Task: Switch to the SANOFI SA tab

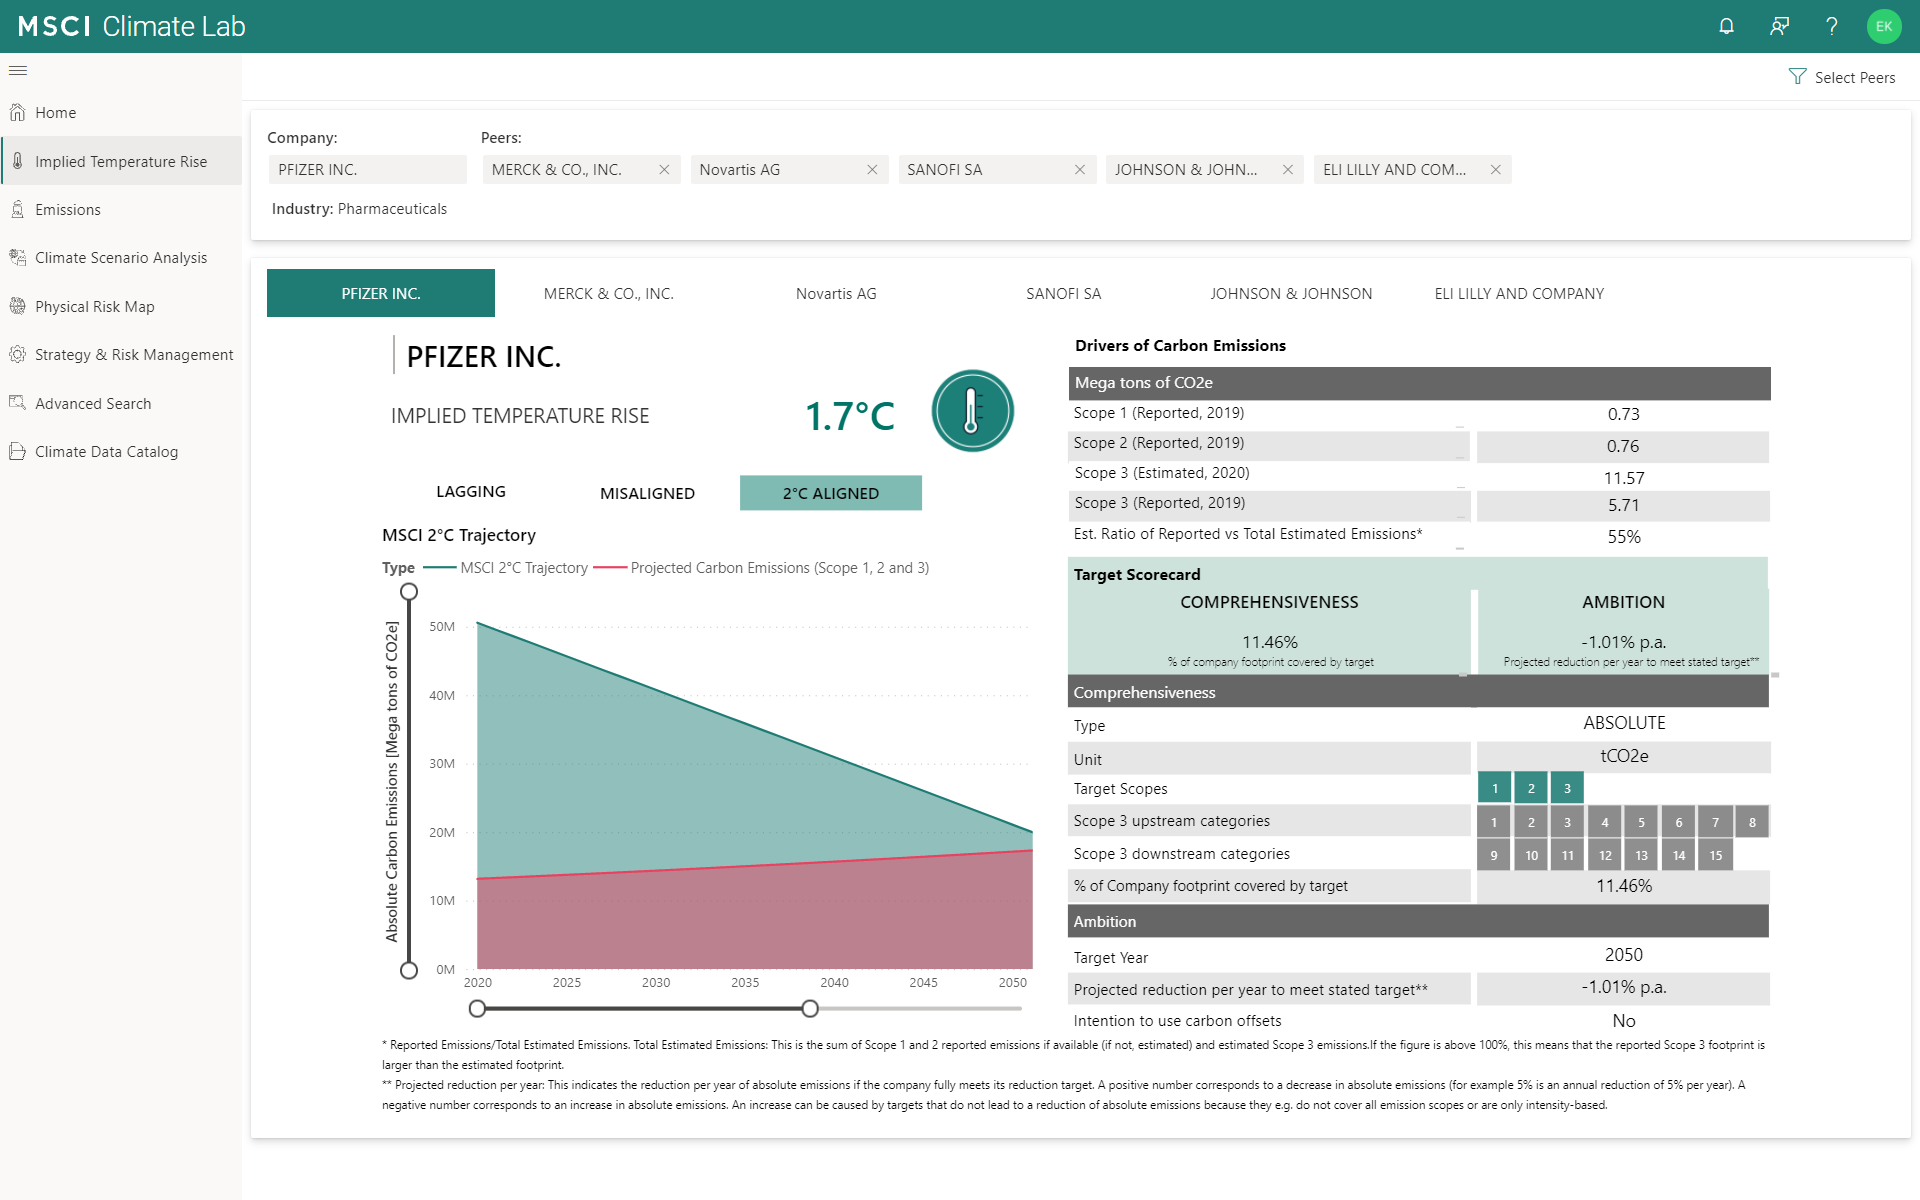Action: pyautogui.click(x=1064, y=293)
